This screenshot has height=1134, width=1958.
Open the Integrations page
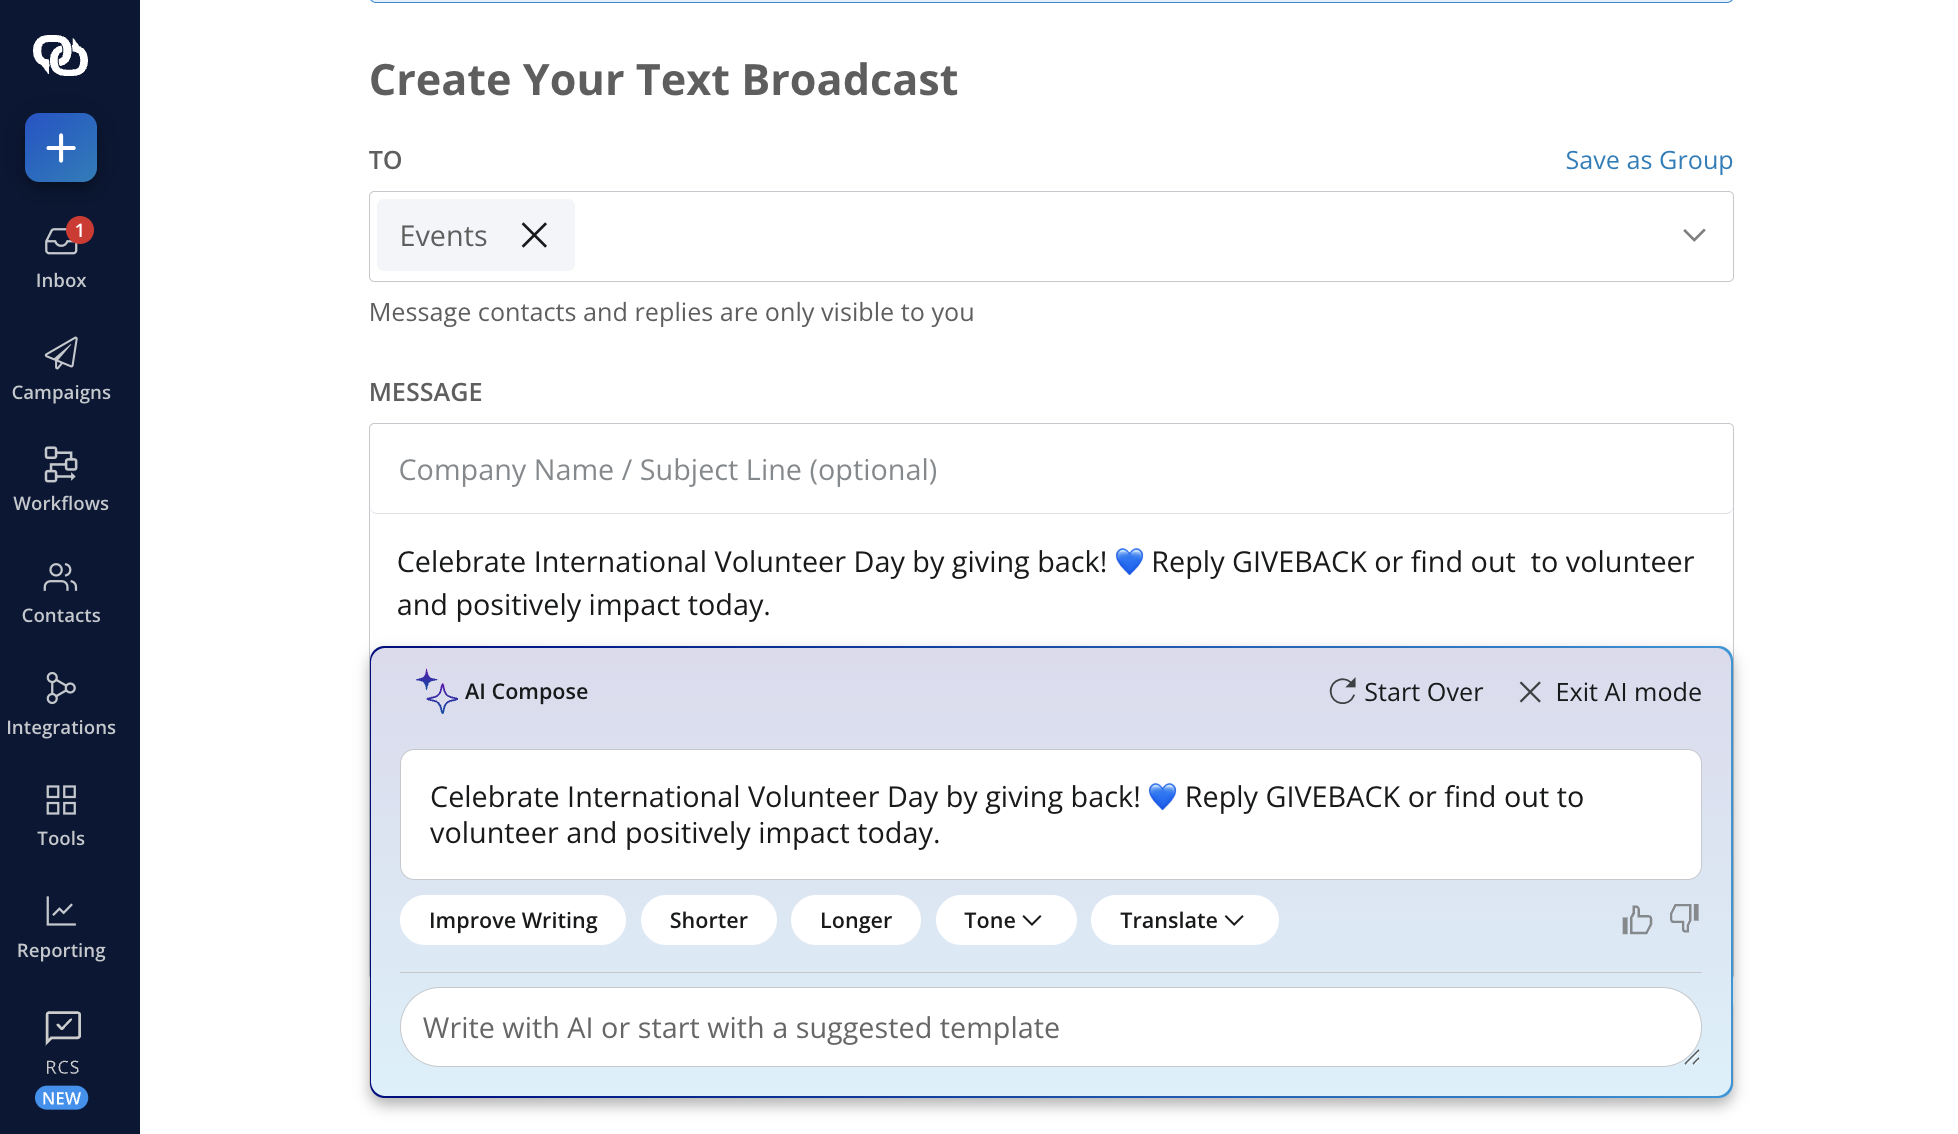pos(61,704)
